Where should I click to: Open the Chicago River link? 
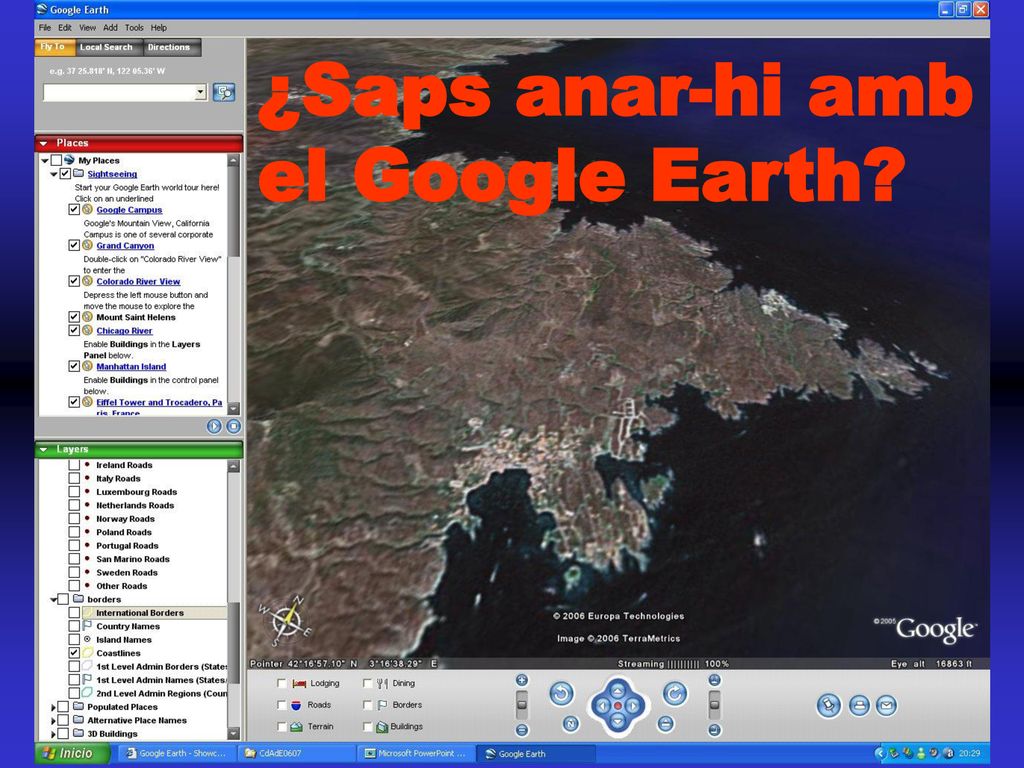[124, 330]
